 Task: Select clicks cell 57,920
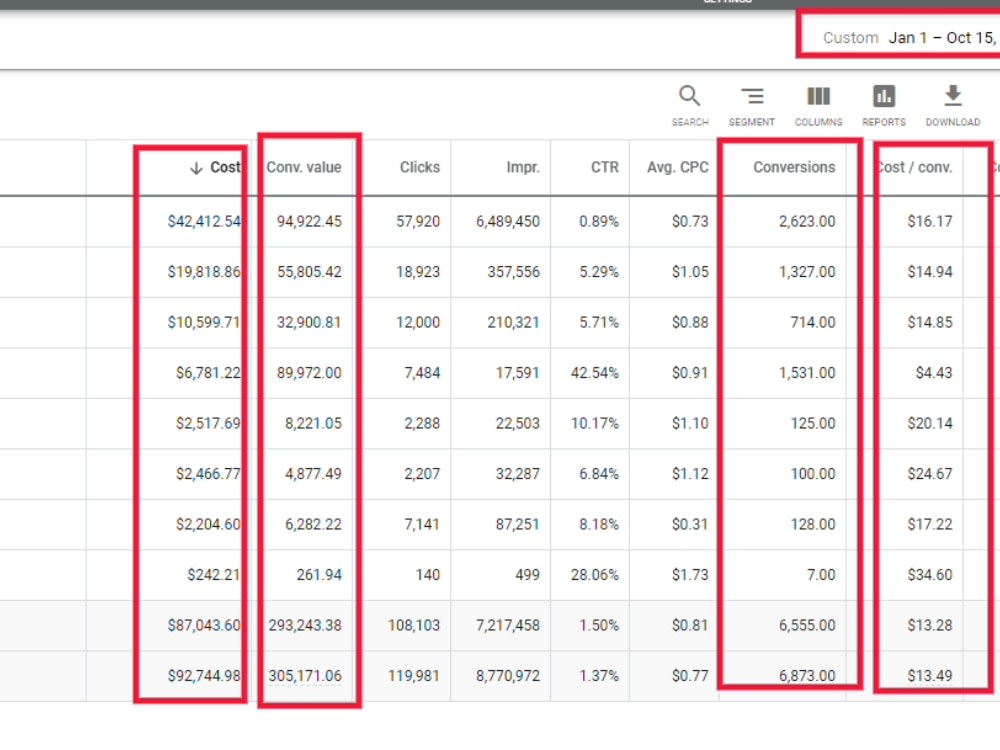tap(418, 221)
